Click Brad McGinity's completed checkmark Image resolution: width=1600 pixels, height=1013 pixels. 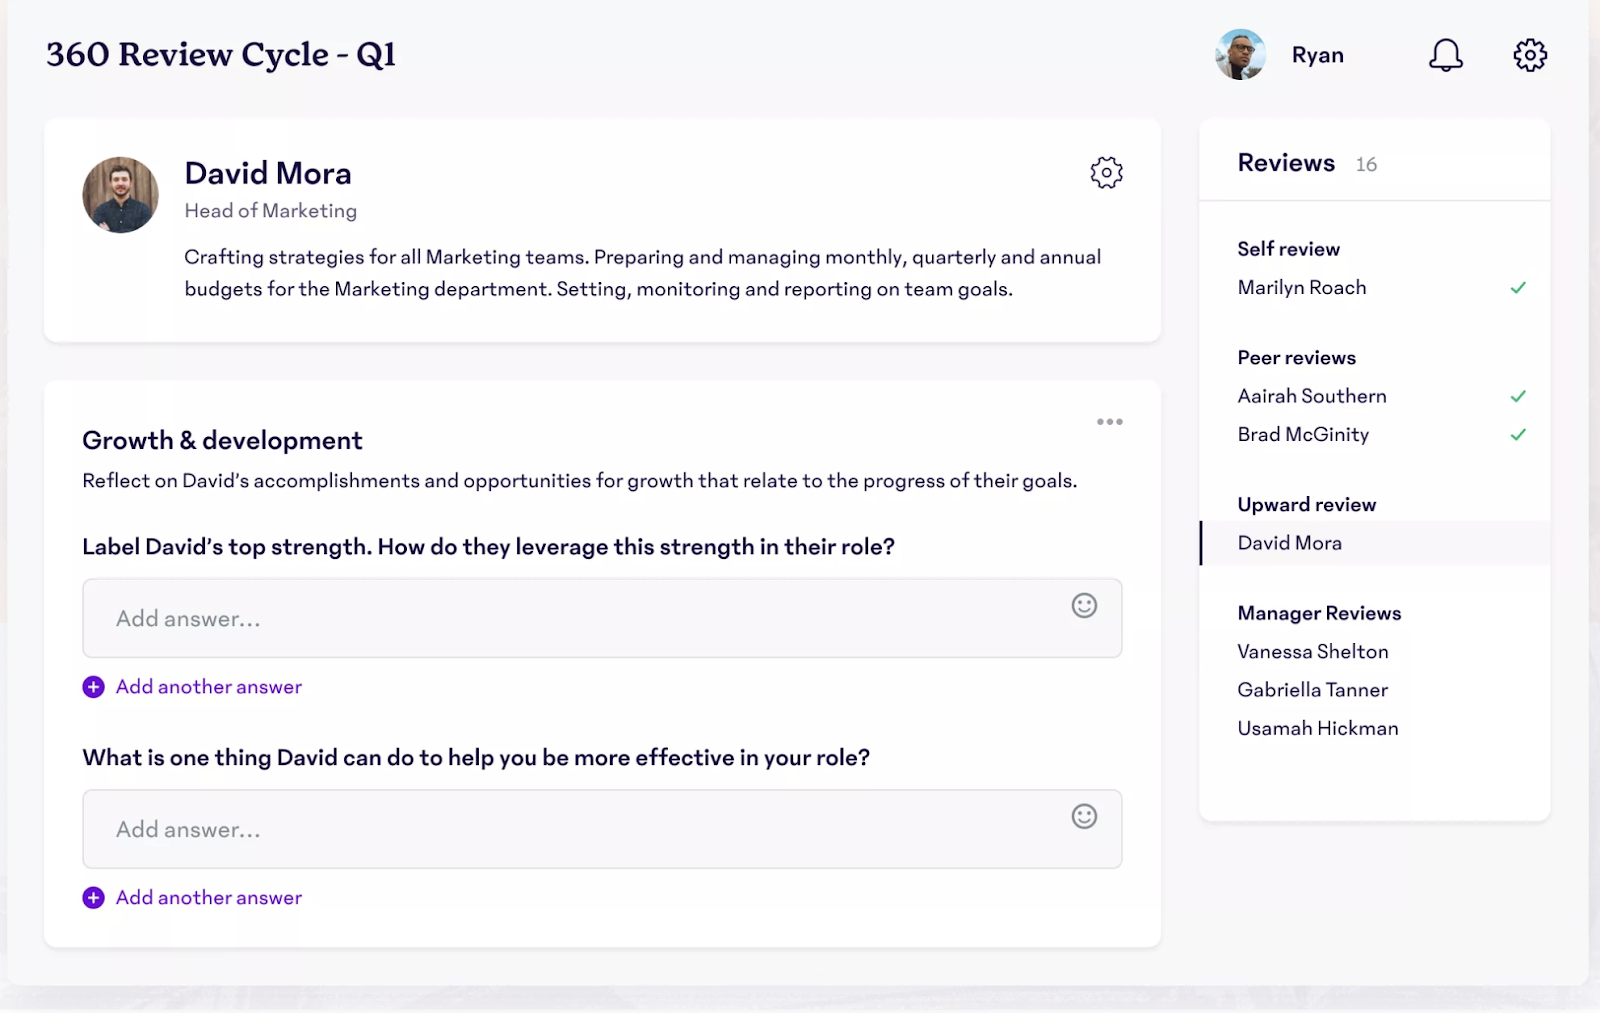click(x=1518, y=435)
